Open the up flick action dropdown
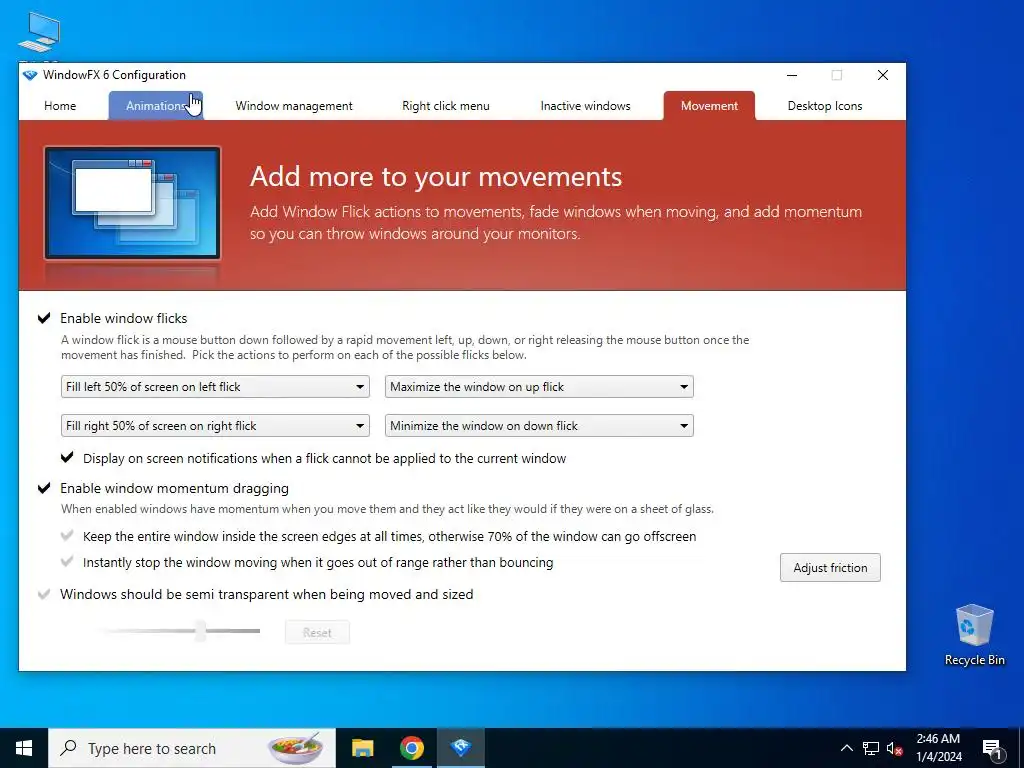Viewport: 1024px width, 768px height. pos(539,387)
